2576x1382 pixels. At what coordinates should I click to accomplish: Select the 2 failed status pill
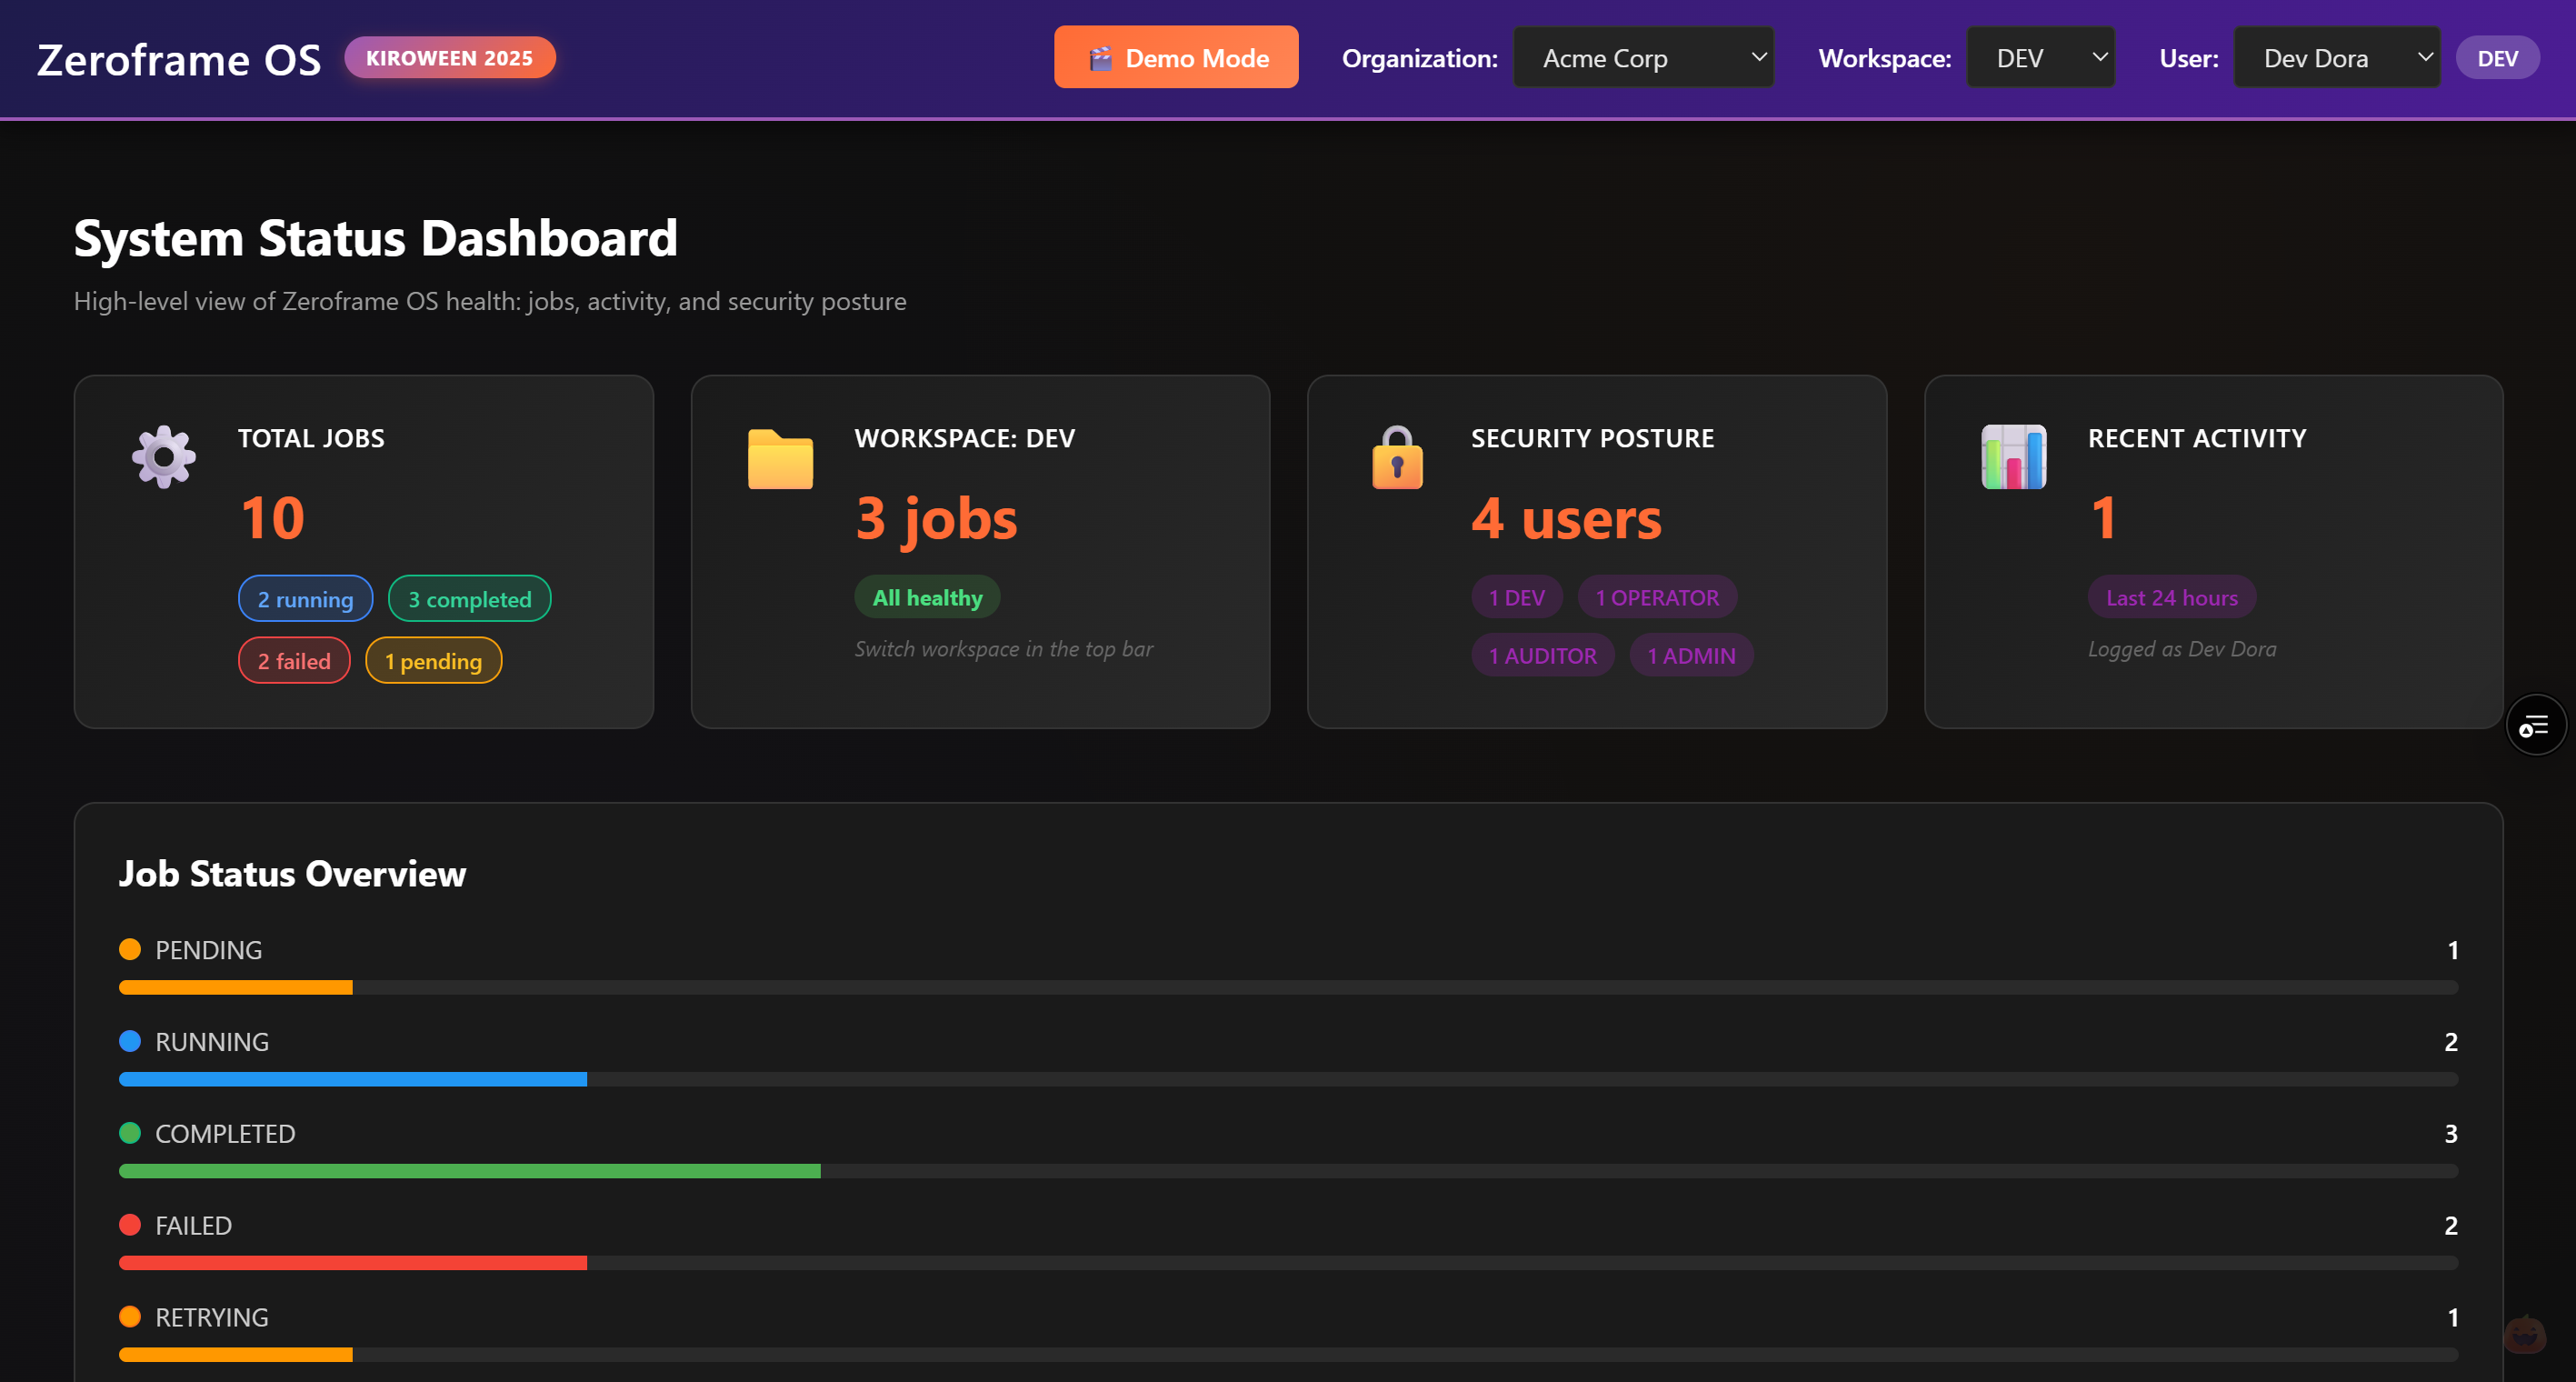tap(294, 661)
